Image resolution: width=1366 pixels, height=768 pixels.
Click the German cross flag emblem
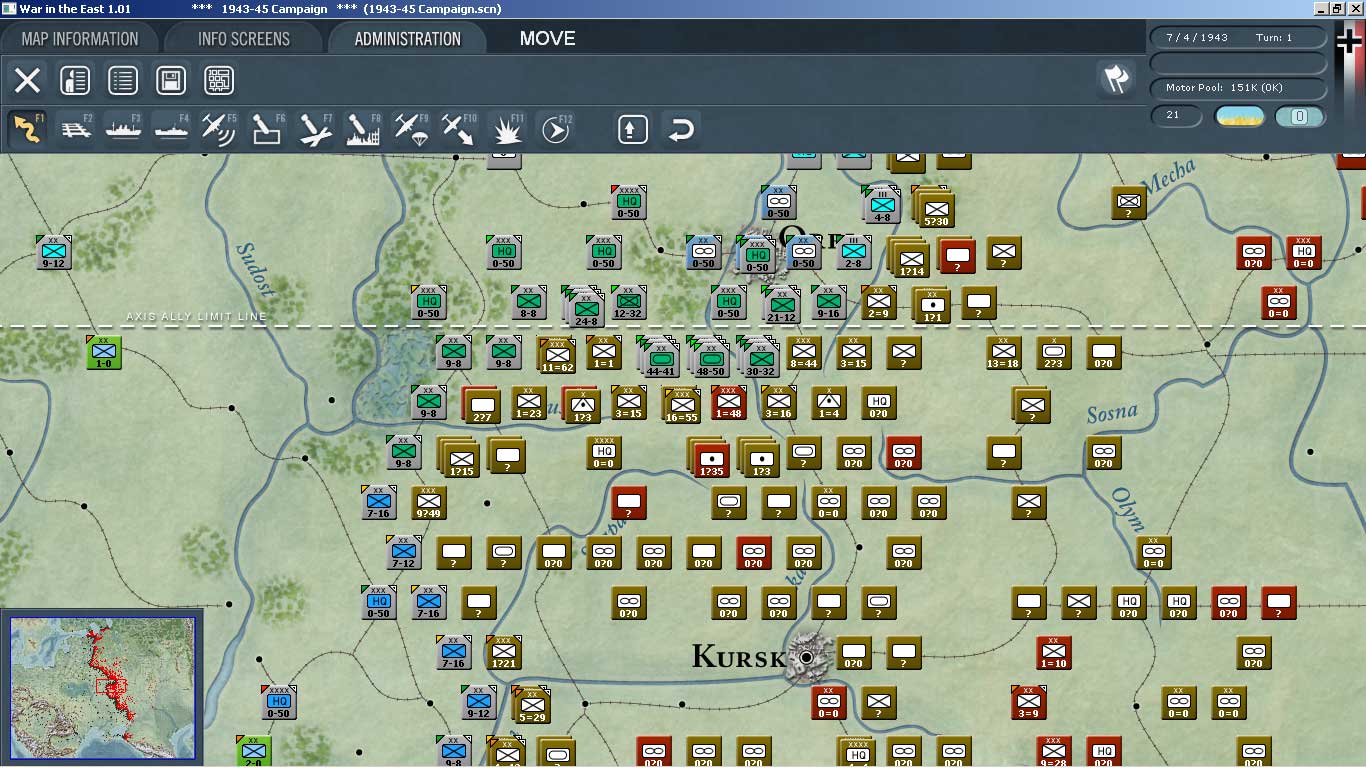1350,41
